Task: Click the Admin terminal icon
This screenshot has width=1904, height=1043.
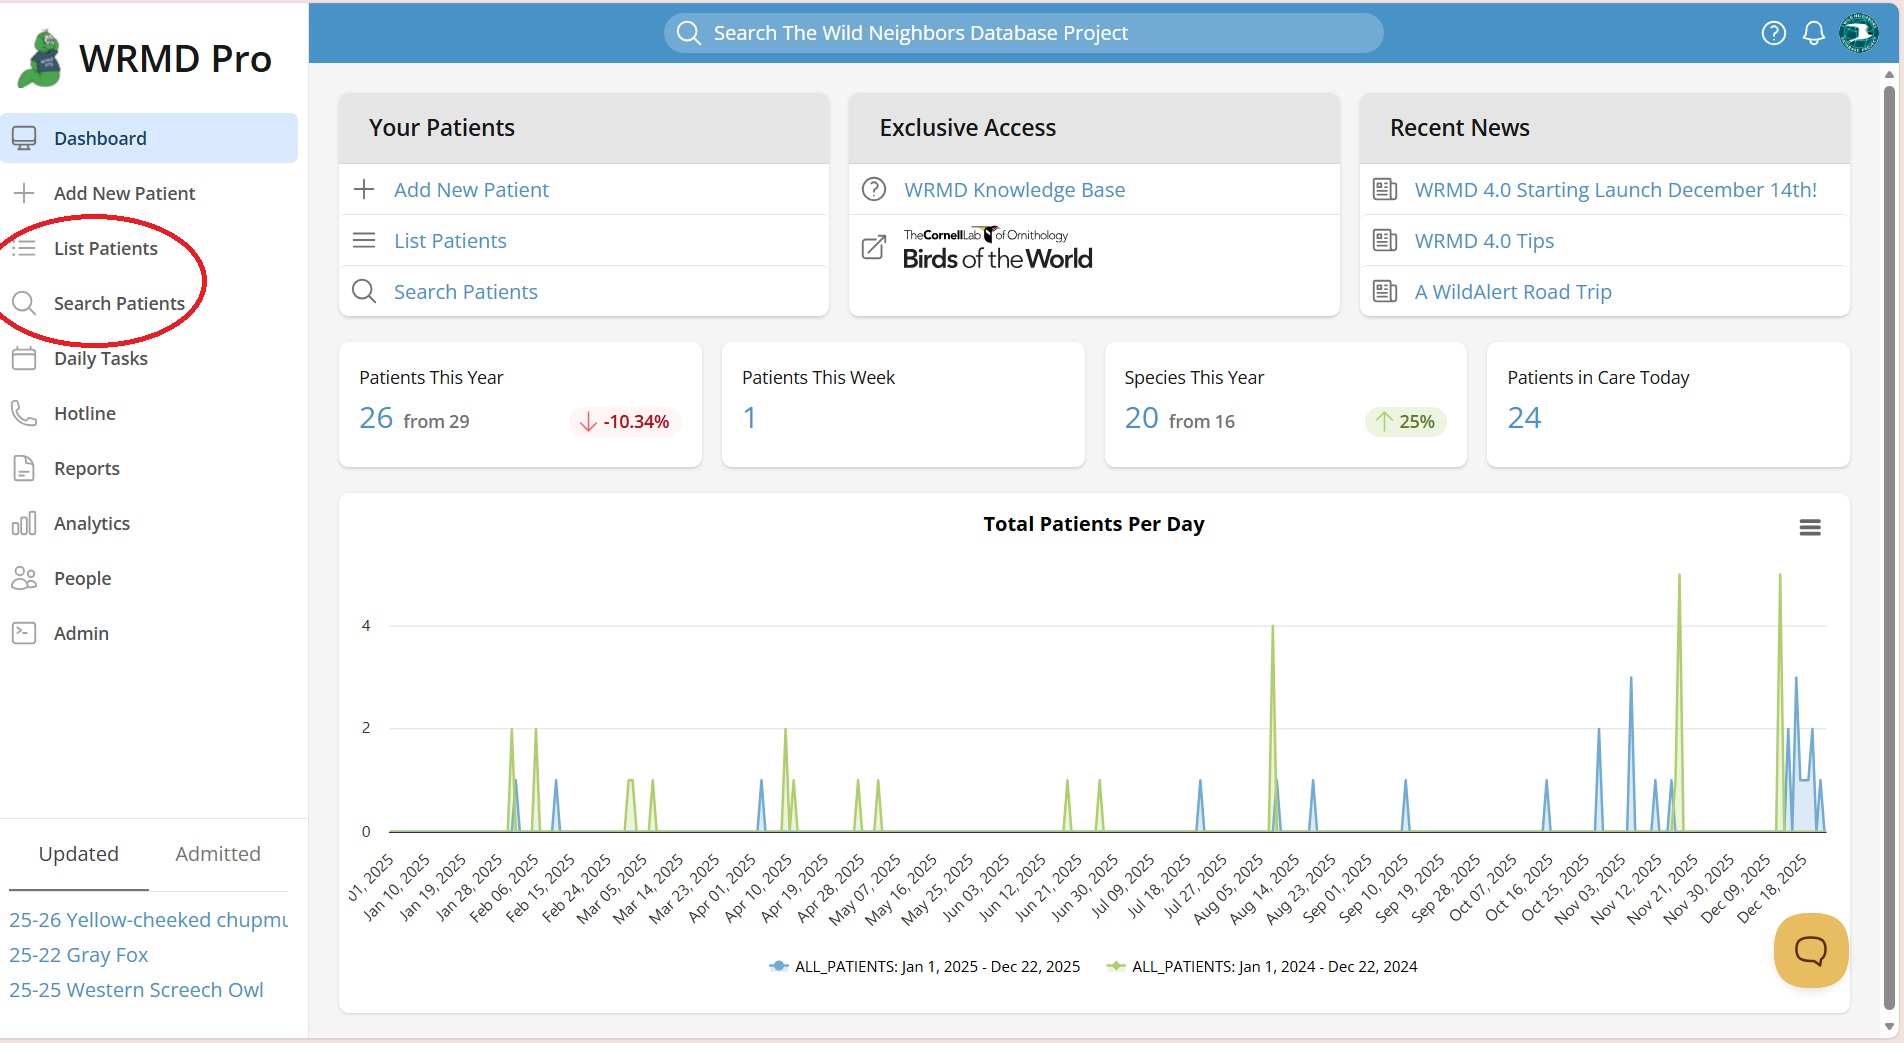Action: (x=24, y=633)
